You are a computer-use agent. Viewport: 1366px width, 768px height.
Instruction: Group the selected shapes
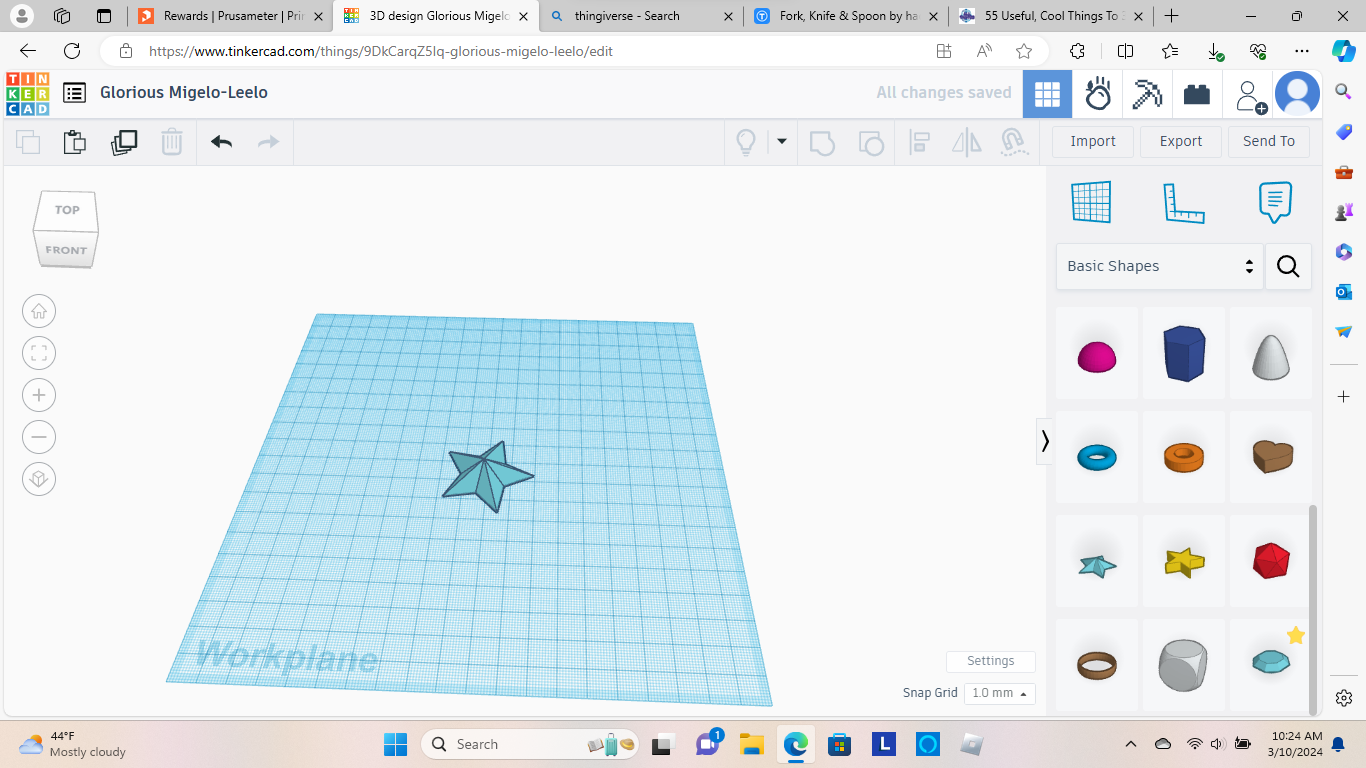click(822, 142)
